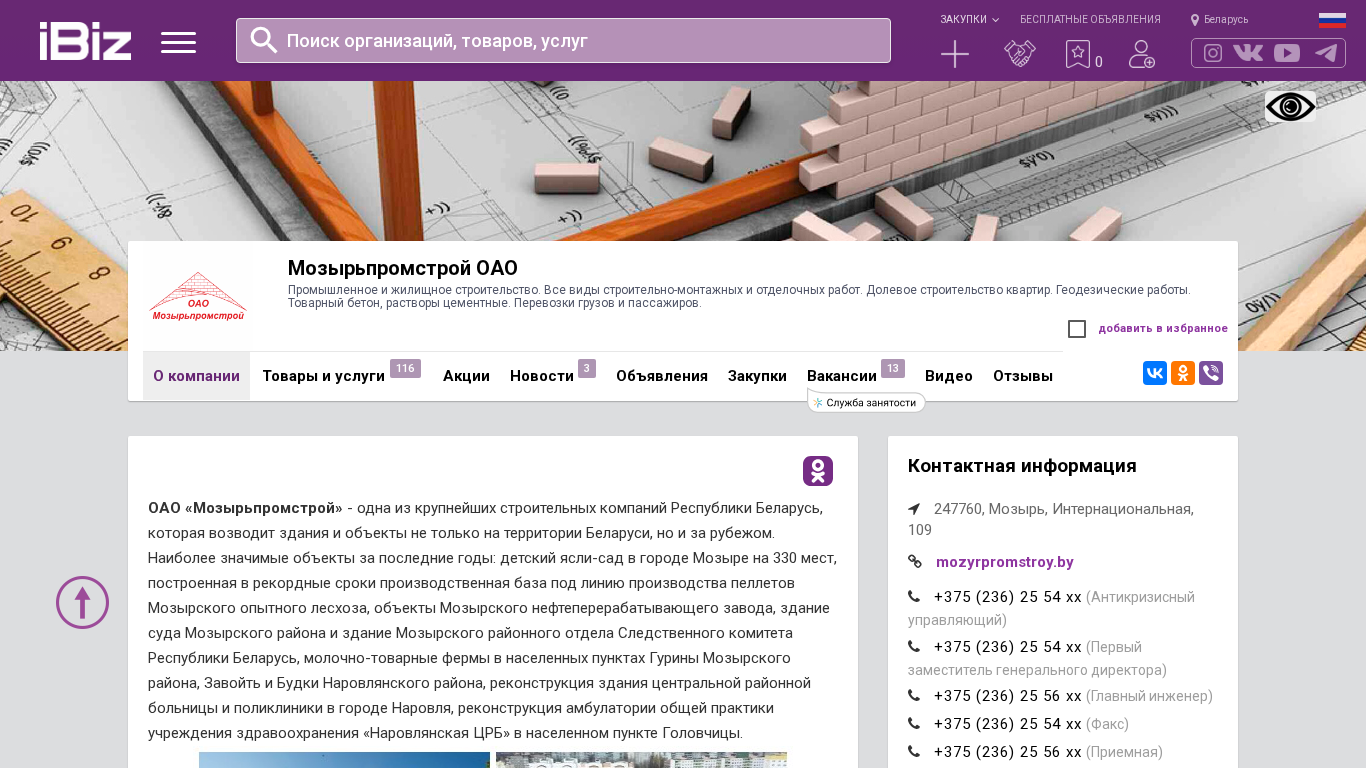1366x768 pixels.
Task: Click Первый заместитель phone number
Action: (1008, 647)
